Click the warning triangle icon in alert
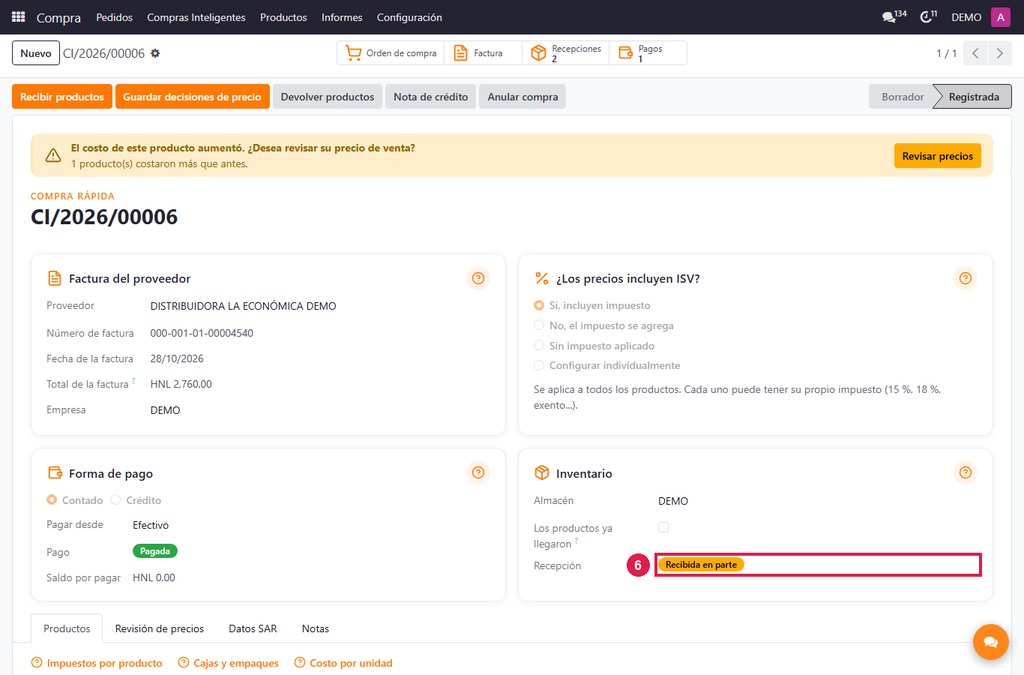 [53, 156]
